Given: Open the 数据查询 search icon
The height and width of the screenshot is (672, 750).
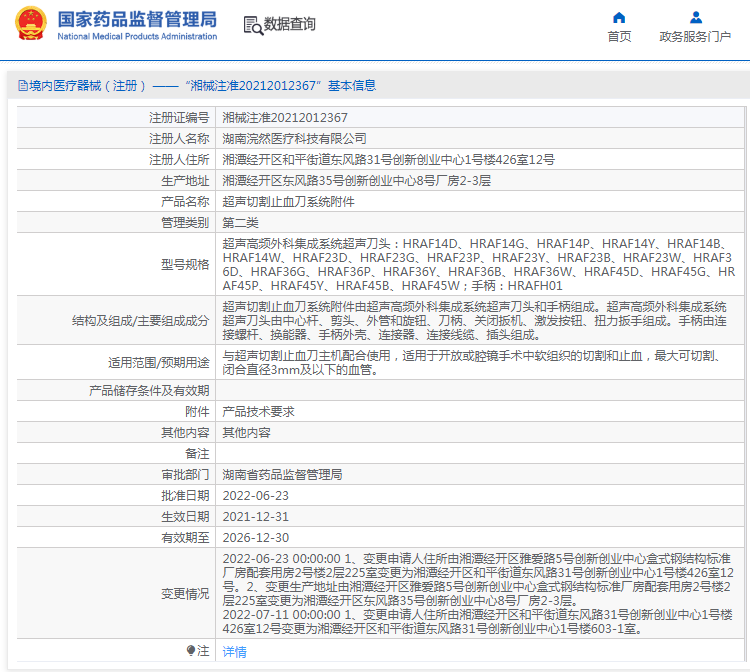Looking at the screenshot, I should click(253, 25).
